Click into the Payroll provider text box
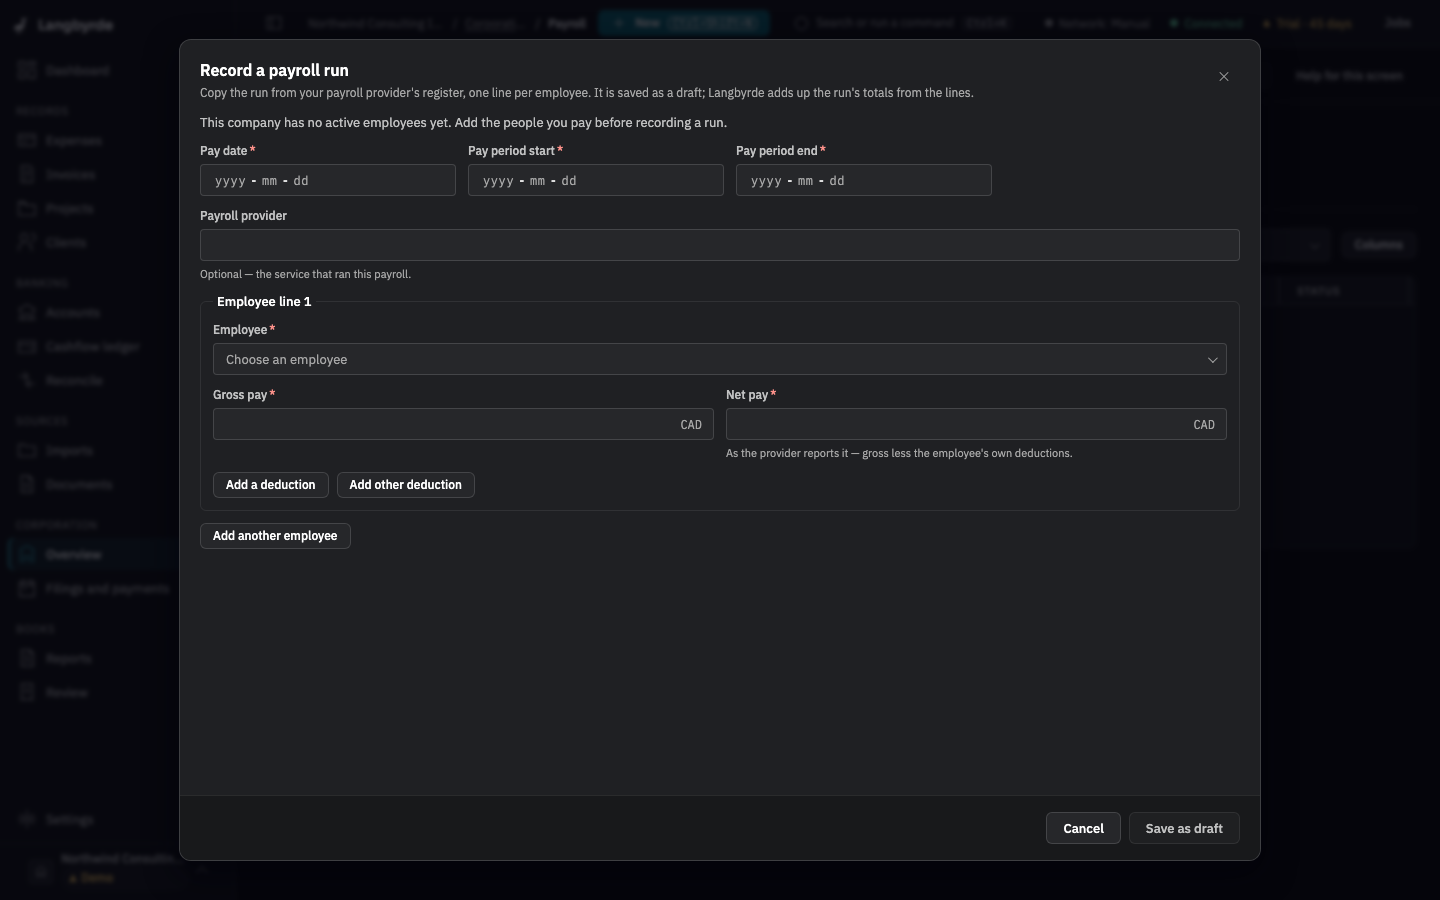 720,245
